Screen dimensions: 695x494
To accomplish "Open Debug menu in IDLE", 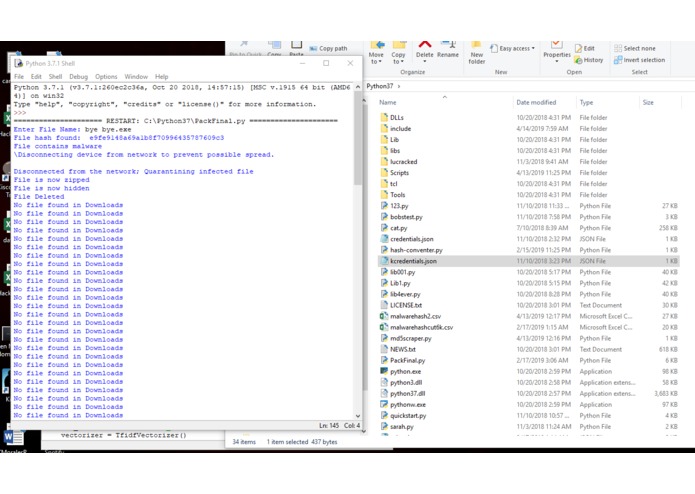I will point(78,77).
